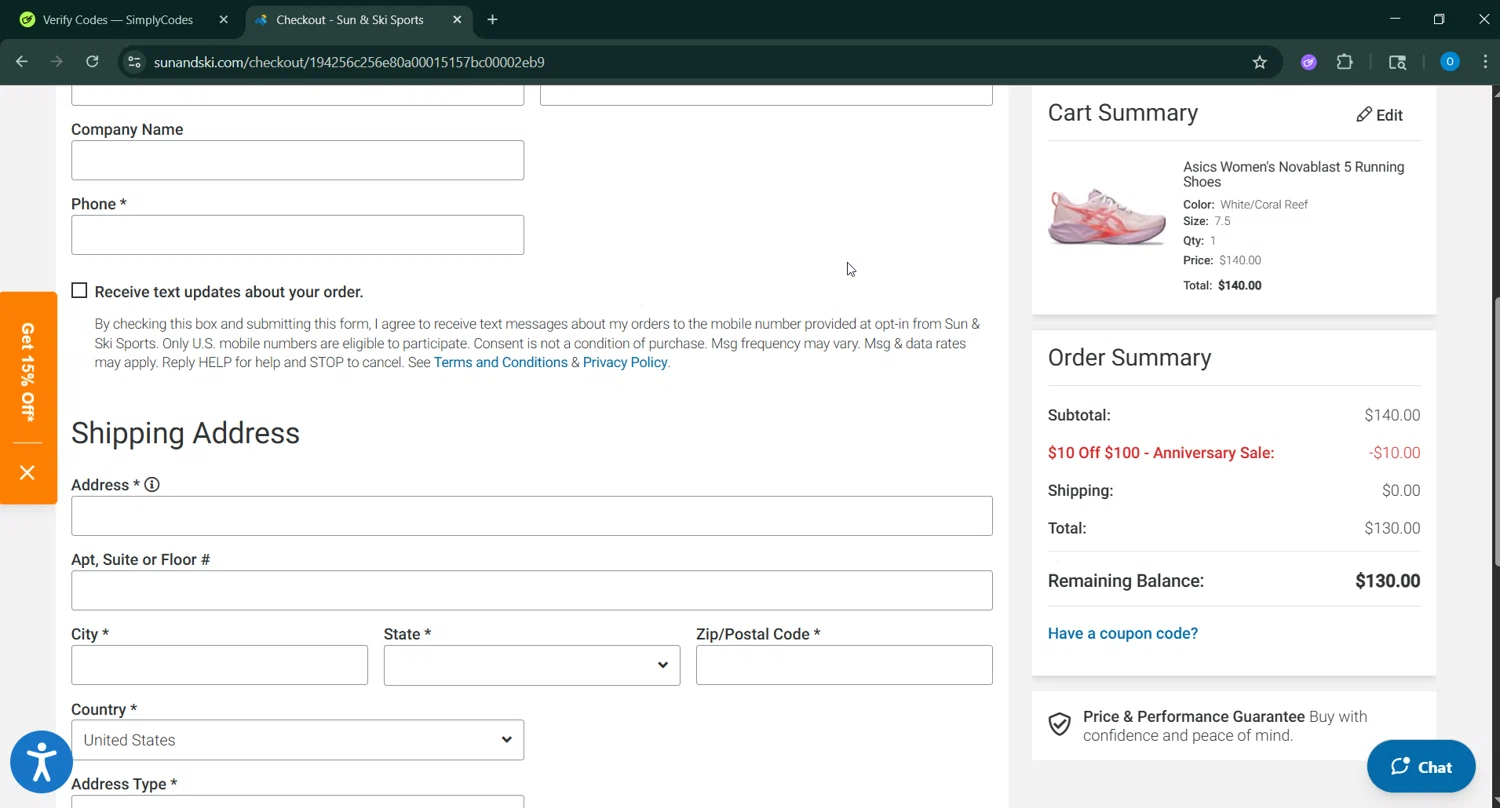Enable text updates about your order
The width and height of the screenshot is (1500, 808).
(x=80, y=291)
